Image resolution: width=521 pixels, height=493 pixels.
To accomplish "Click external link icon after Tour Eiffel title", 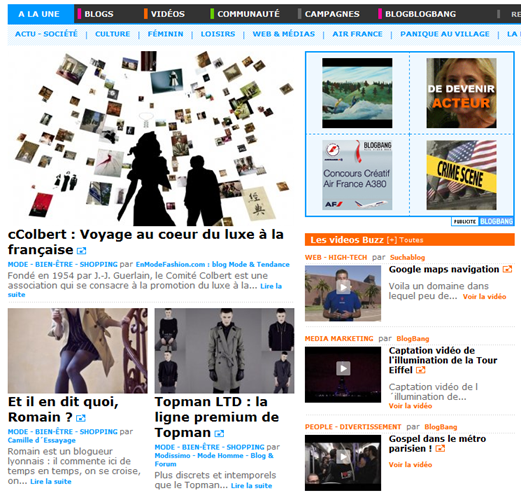I will [x=421, y=370].
